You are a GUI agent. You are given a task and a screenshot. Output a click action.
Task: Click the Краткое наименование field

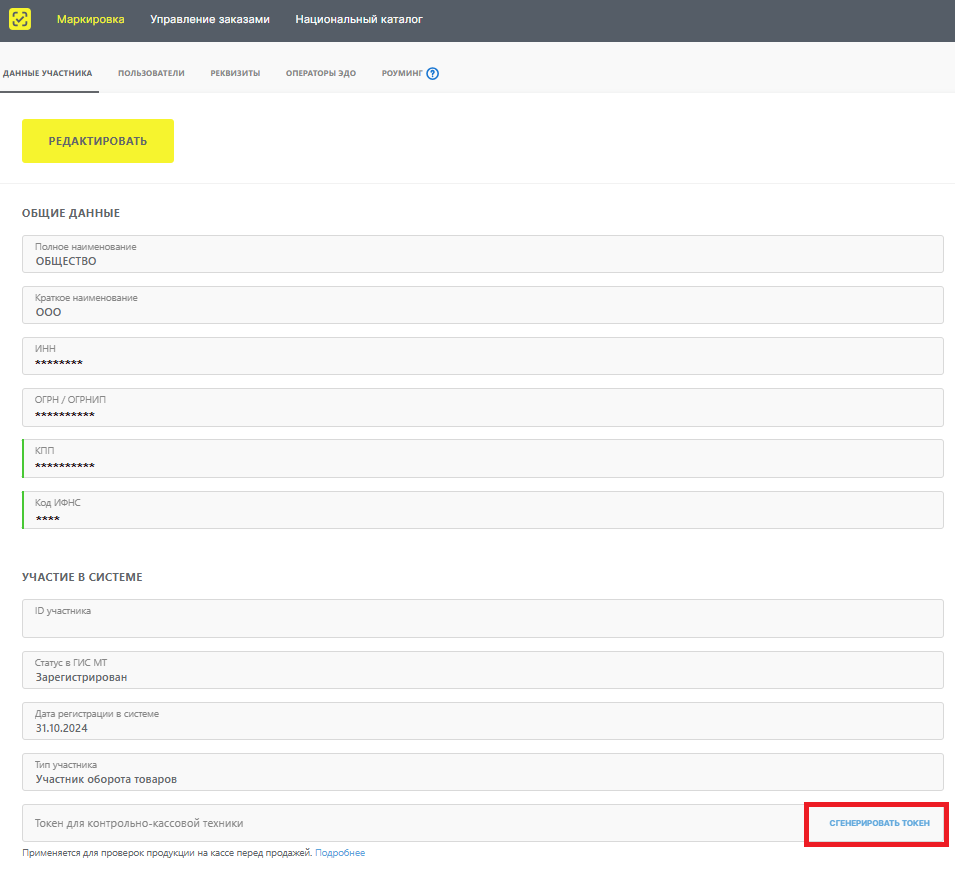point(482,305)
